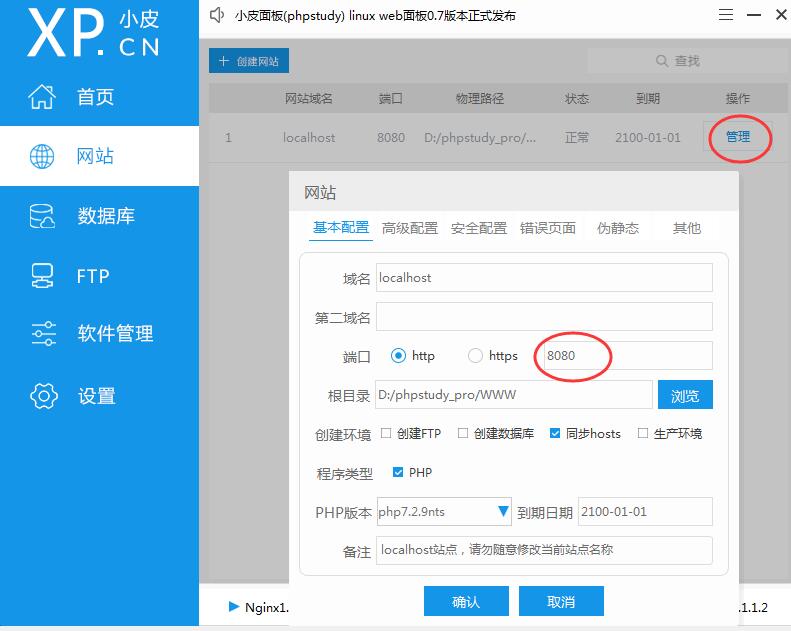Click the FTP server icon

click(42, 276)
